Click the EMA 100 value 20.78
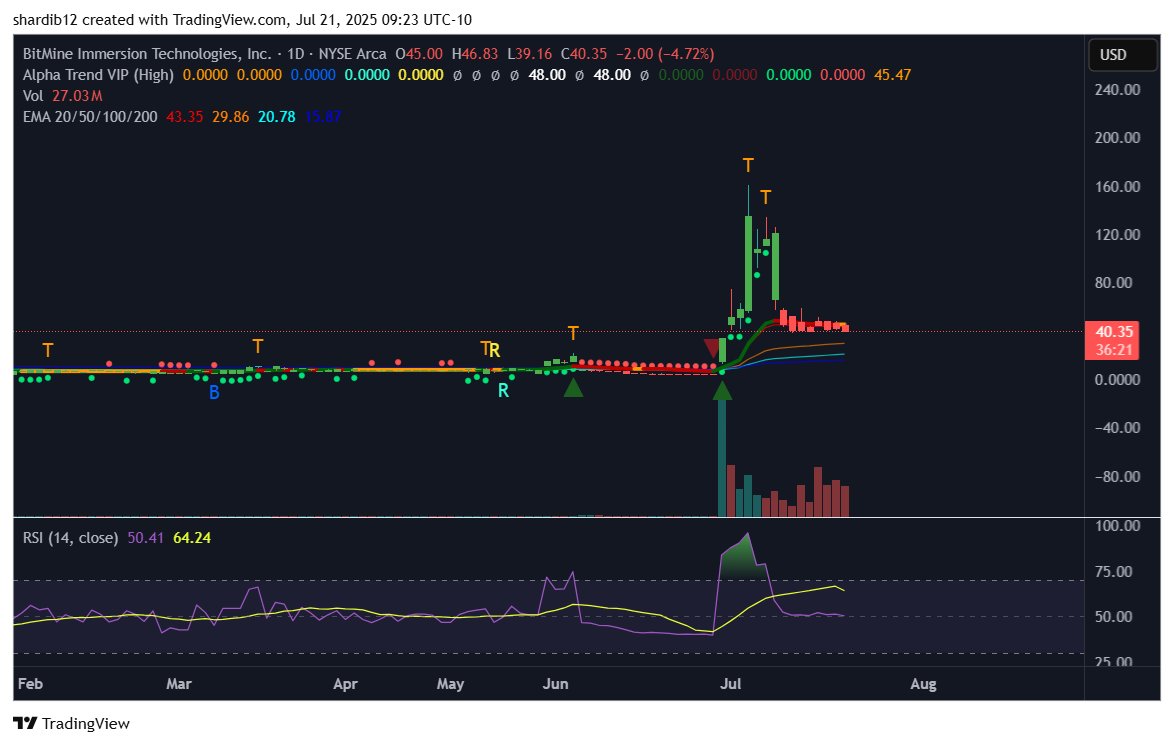 point(276,117)
